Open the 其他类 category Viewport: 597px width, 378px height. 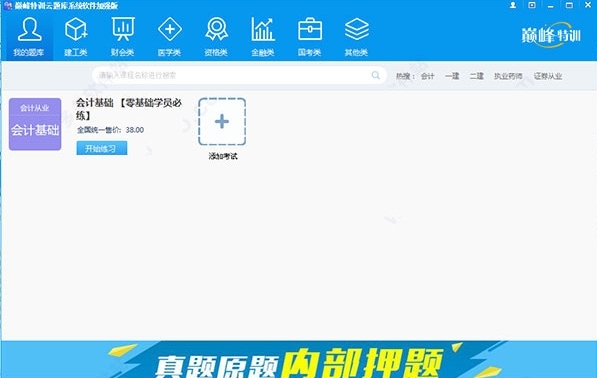[x=356, y=37]
